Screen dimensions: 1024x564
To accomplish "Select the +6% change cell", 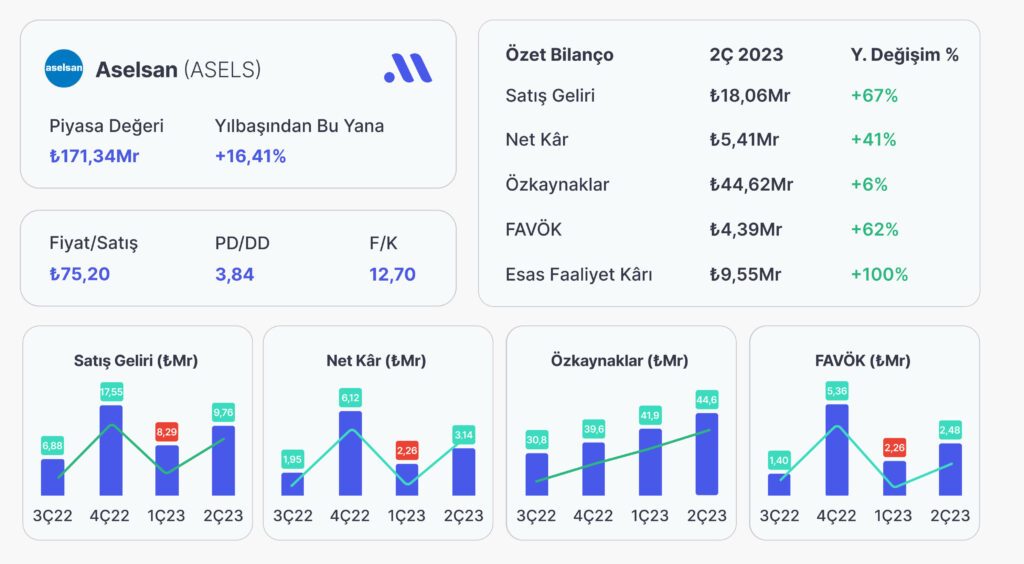I will click(869, 185).
